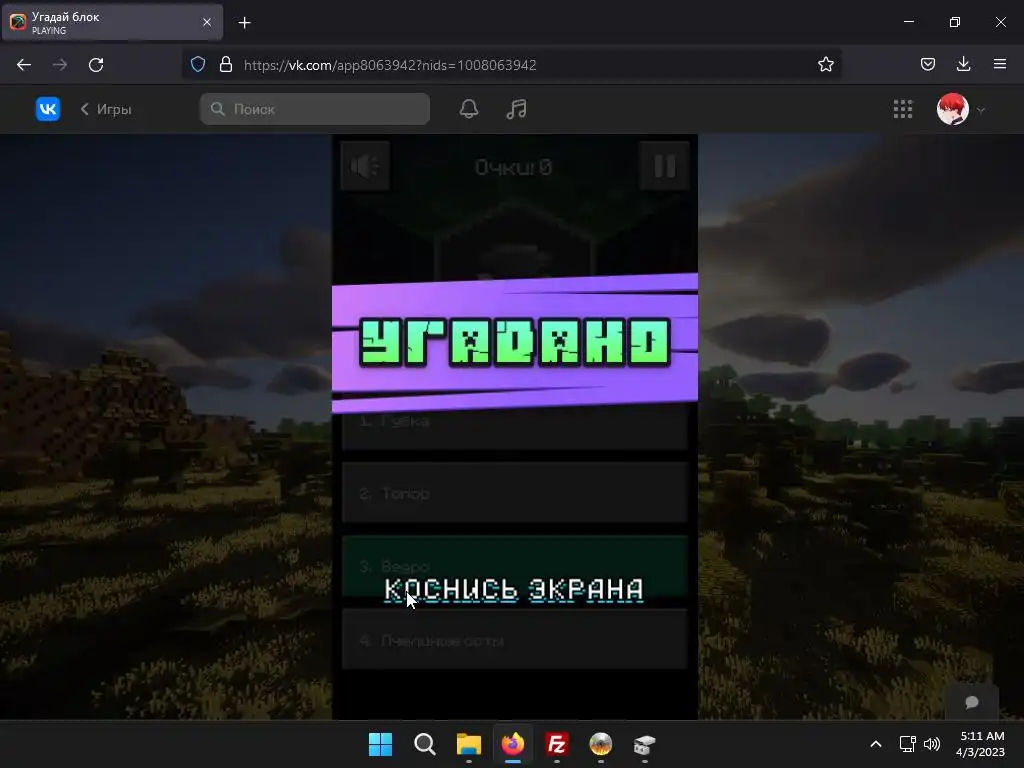Select dimmed answer '1. Губка'
The width and height of the screenshot is (1024, 768).
point(515,421)
